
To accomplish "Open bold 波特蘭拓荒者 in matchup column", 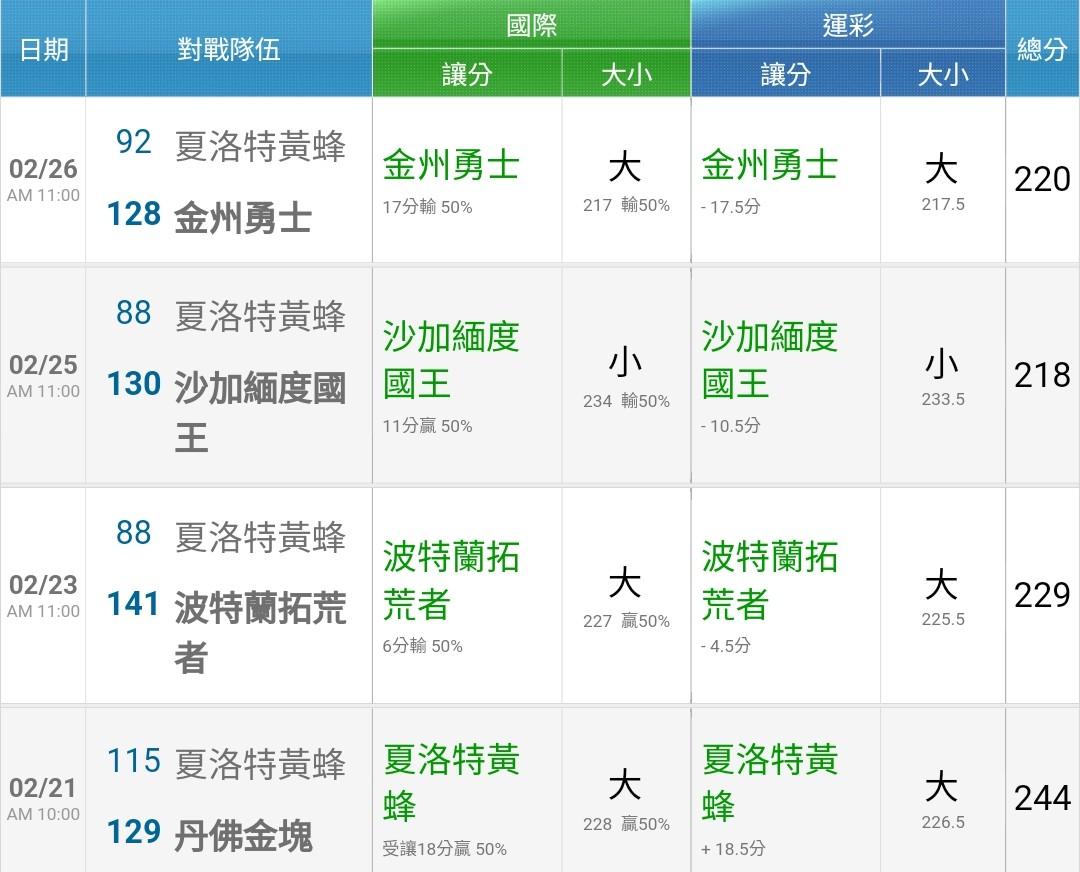I will (x=260, y=632).
